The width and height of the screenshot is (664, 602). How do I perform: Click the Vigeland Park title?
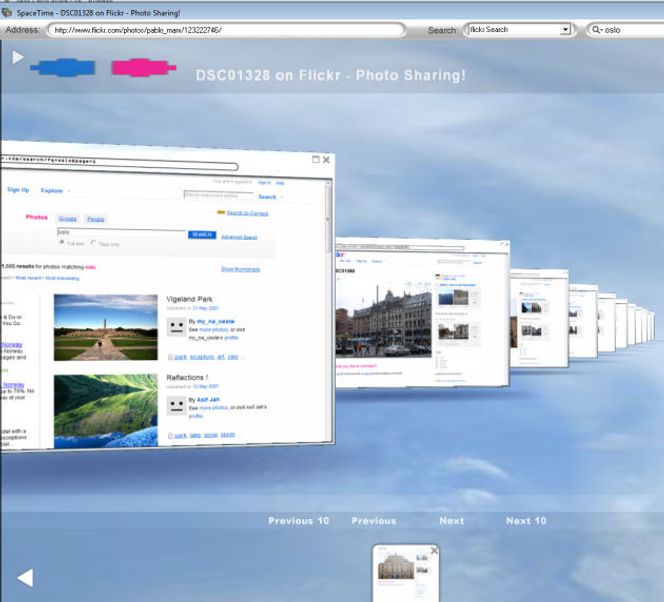tap(189, 299)
